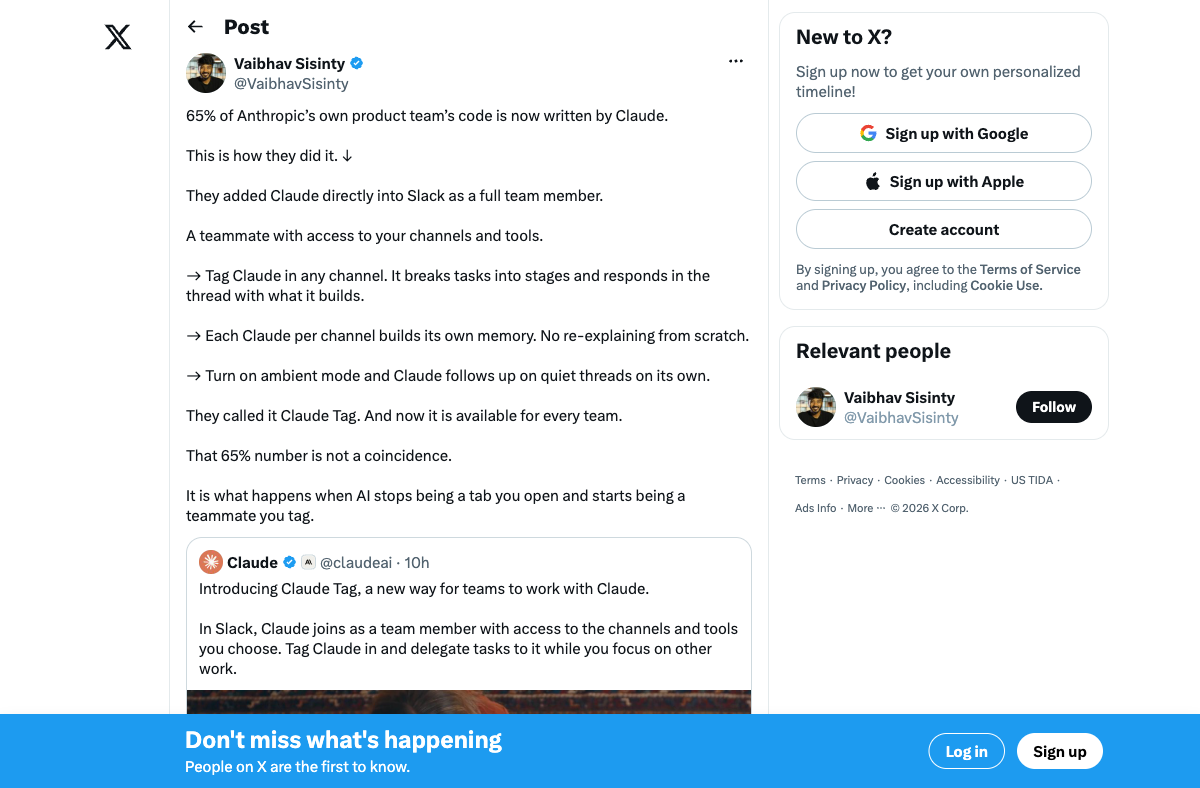
Task: Open the Terms of Service link
Action: pos(1030,269)
